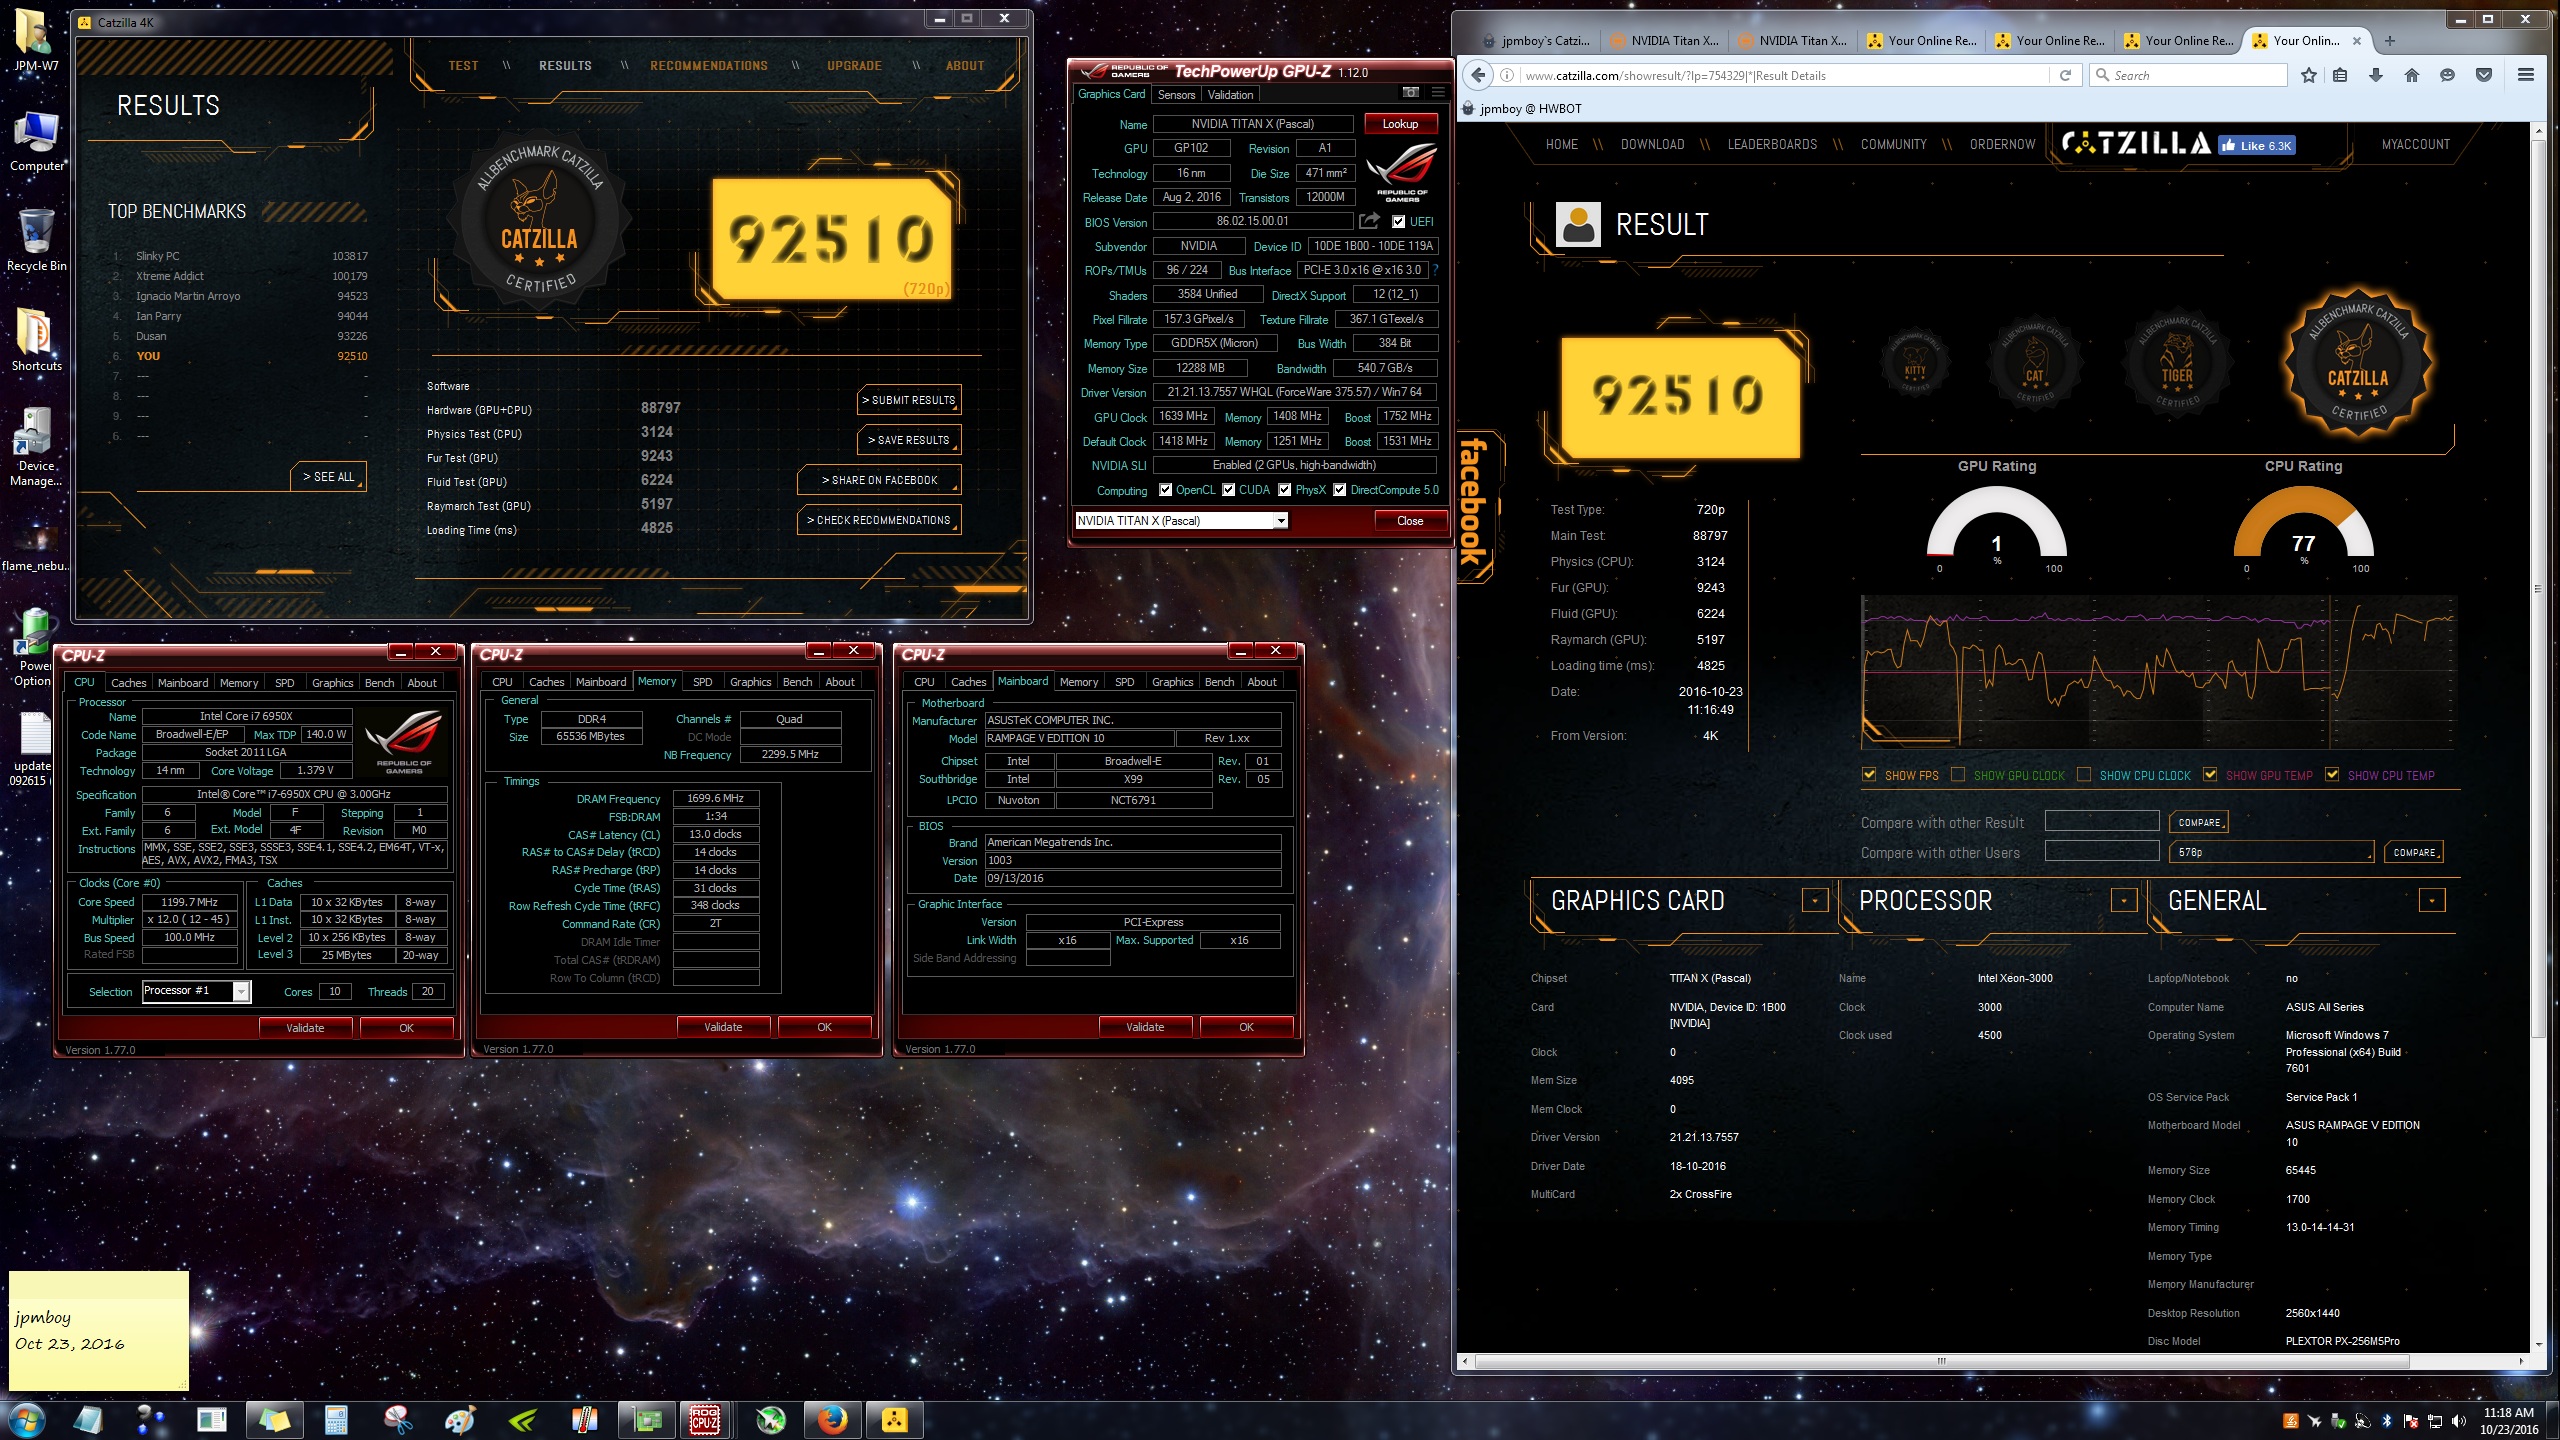Collapse the GENERAL section
Viewport: 2560px width, 1440px height.
click(x=2432, y=900)
